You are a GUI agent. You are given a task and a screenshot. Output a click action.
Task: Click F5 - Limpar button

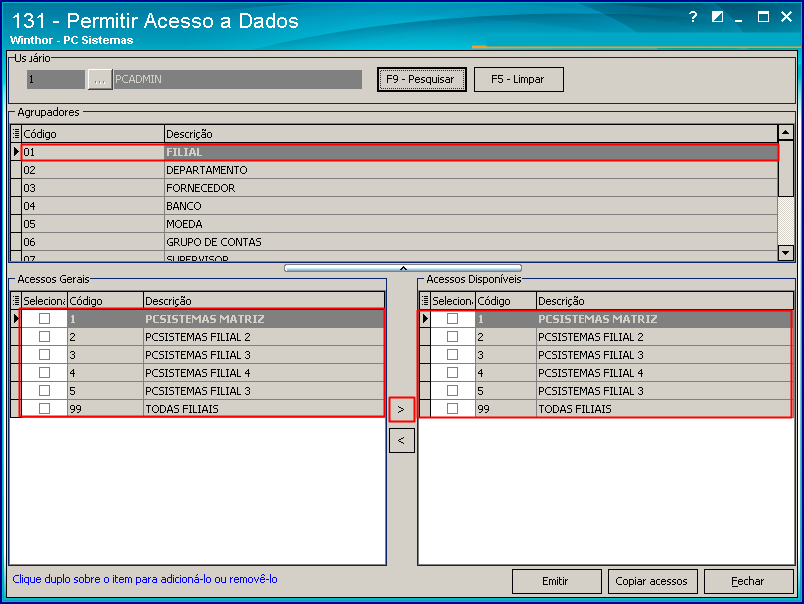[518, 79]
